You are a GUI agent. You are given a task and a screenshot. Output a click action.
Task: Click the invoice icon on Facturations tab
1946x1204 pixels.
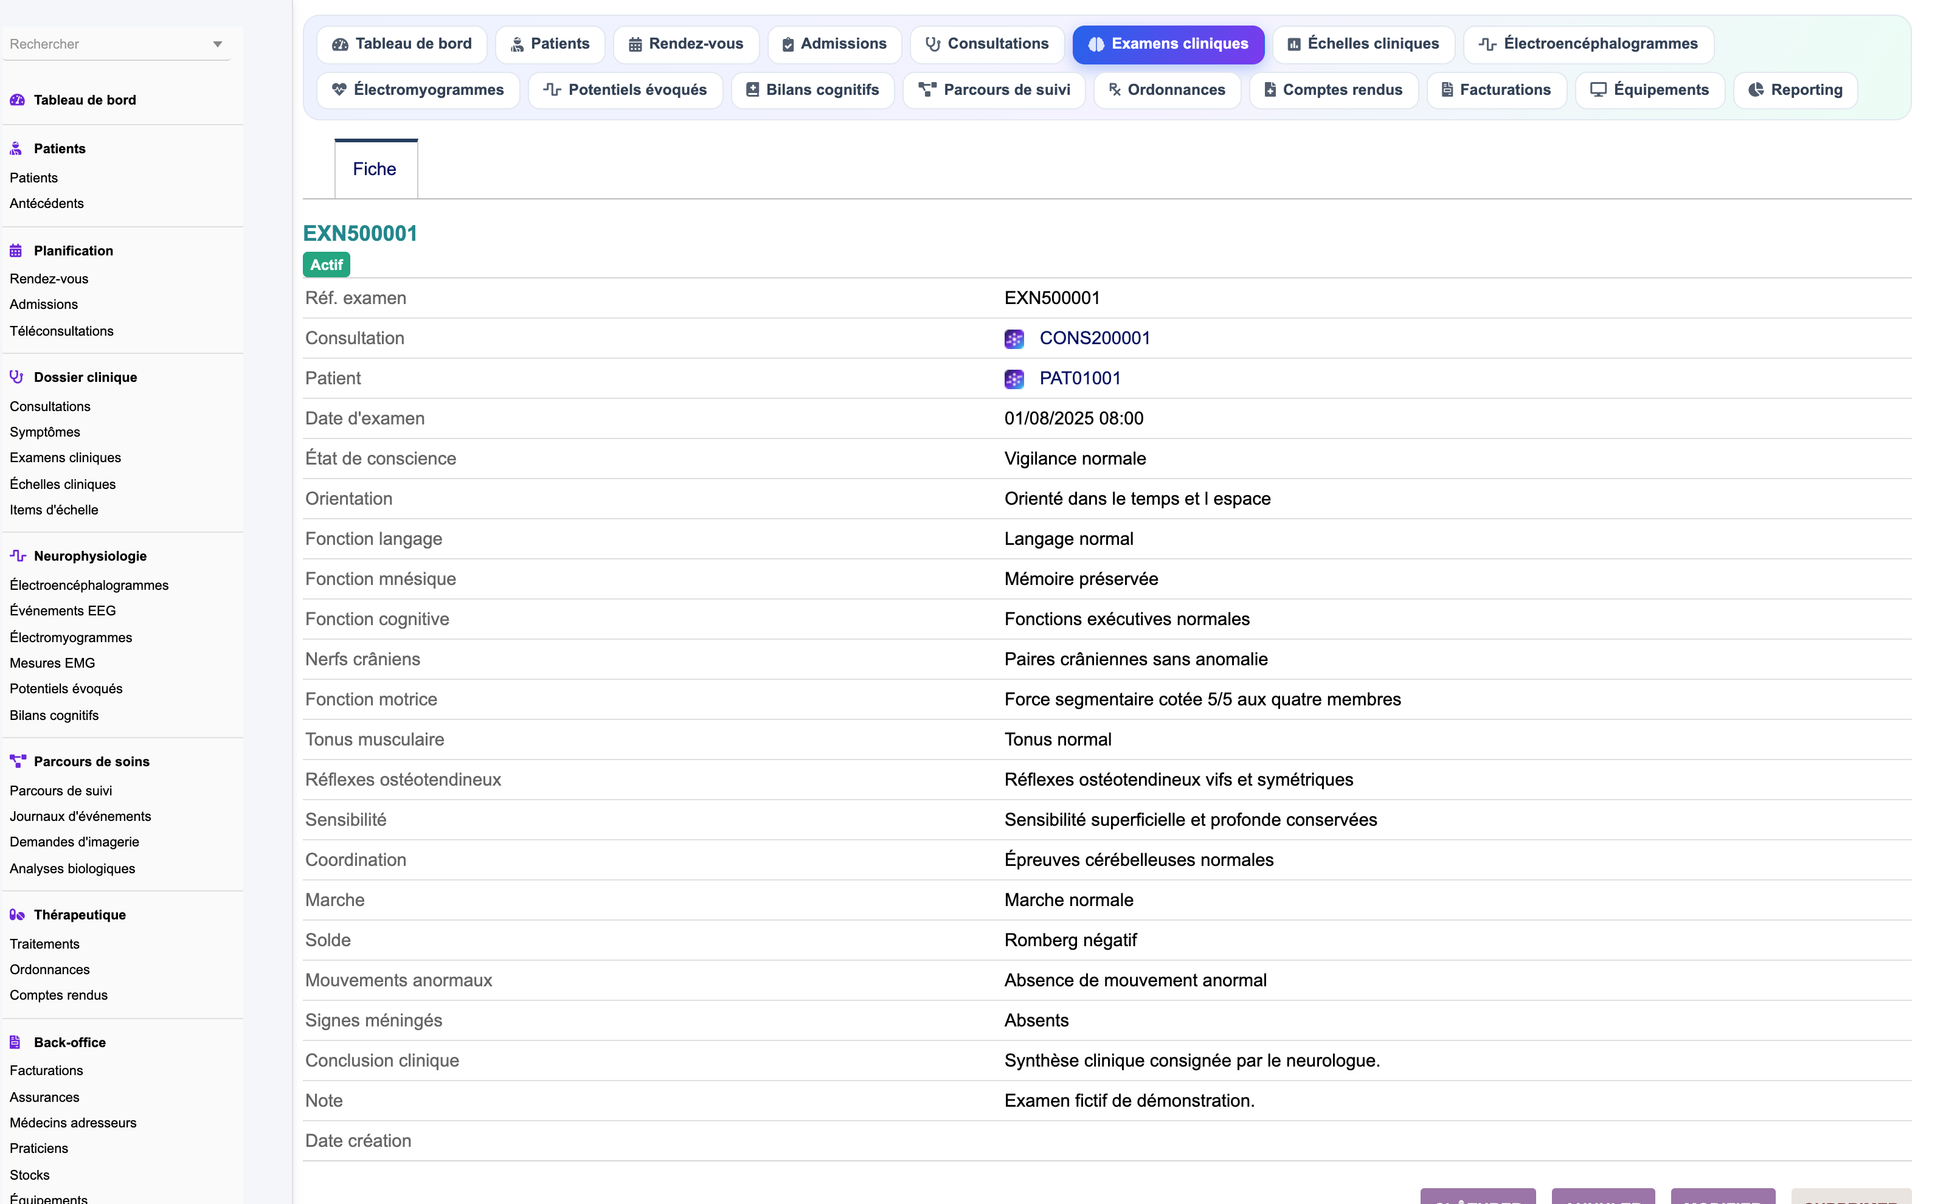click(x=1447, y=90)
